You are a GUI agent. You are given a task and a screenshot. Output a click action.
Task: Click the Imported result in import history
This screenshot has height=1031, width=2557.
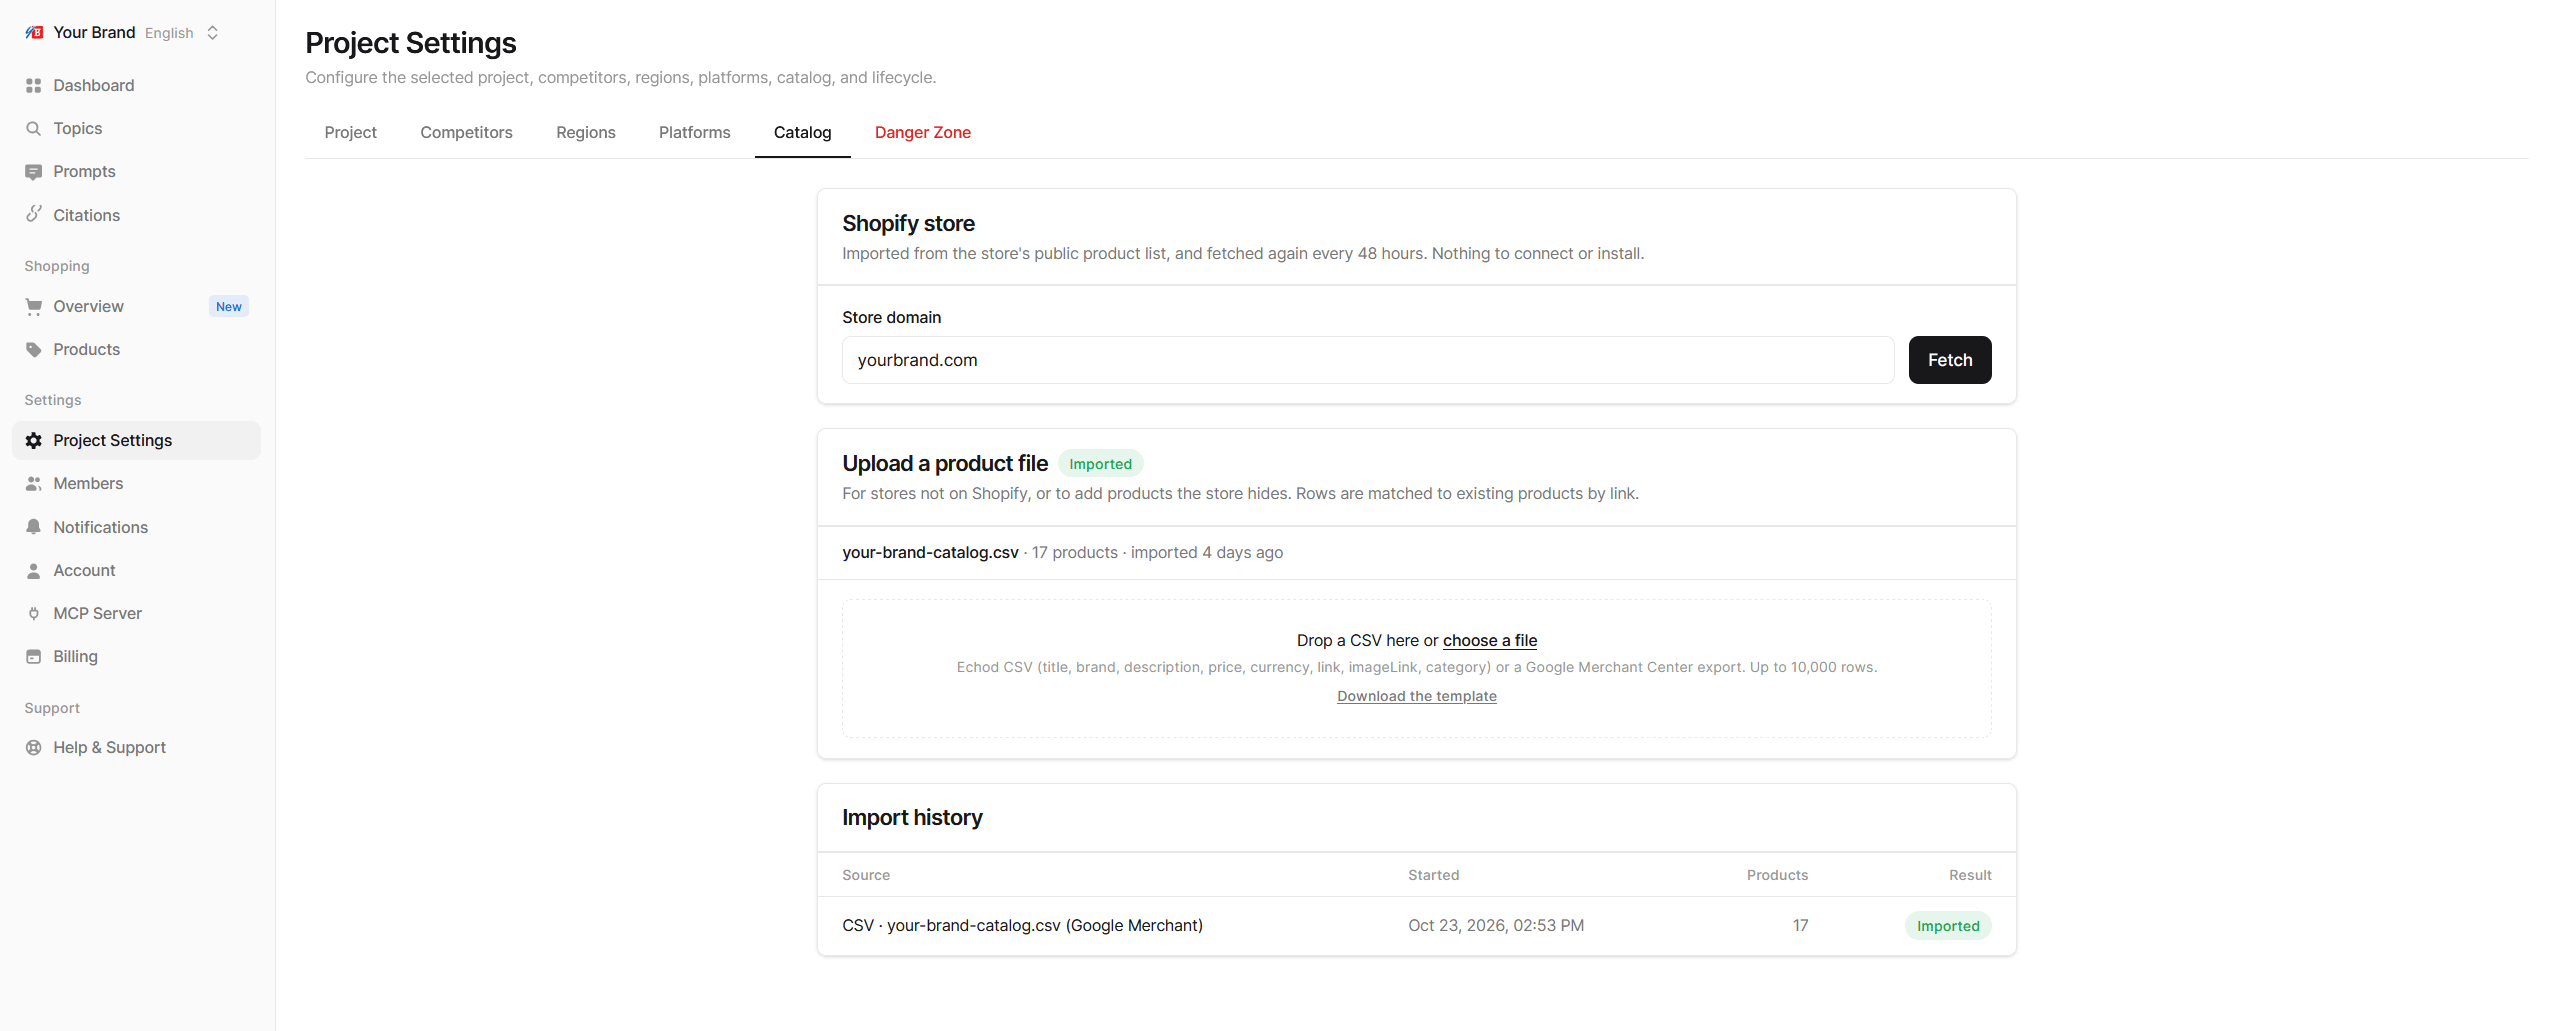tap(1947, 926)
